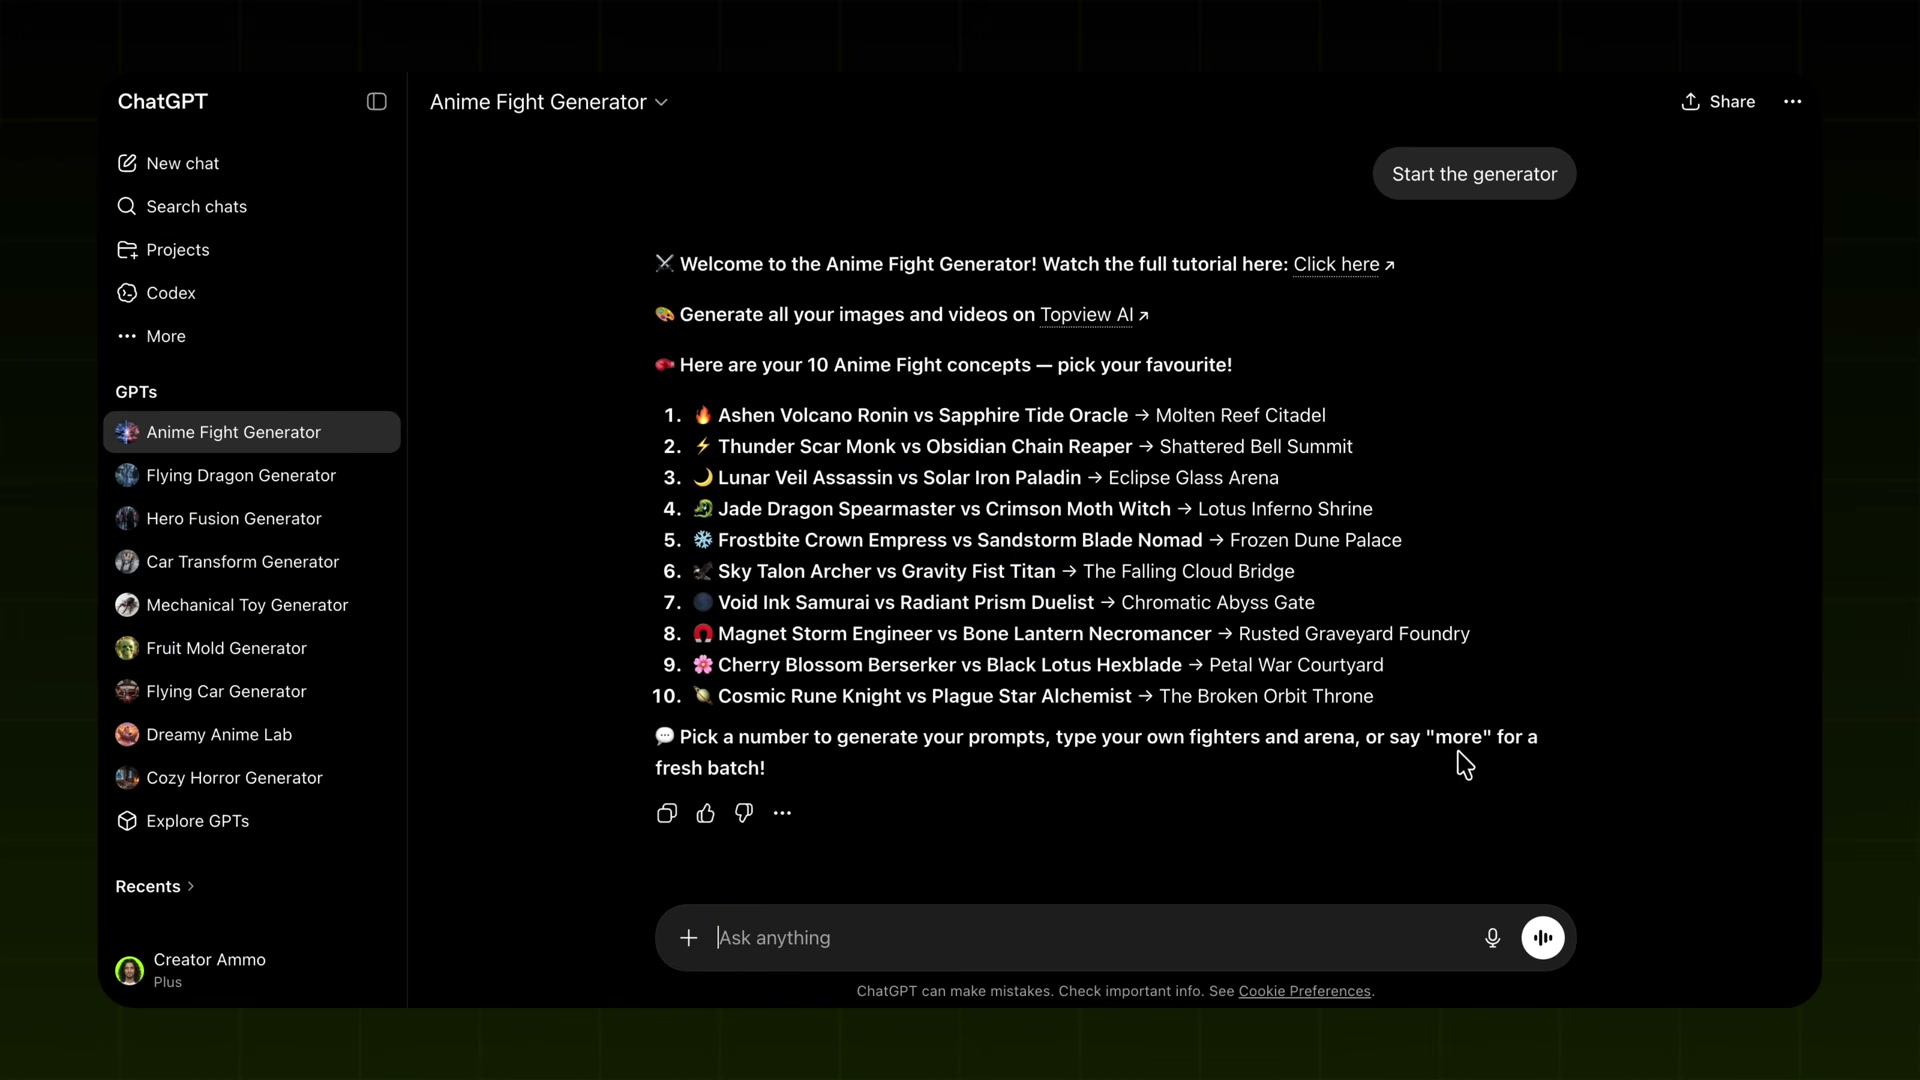Click the Search chats magnifier icon
The width and height of the screenshot is (1920, 1080).
pyautogui.click(x=127, y=206)
